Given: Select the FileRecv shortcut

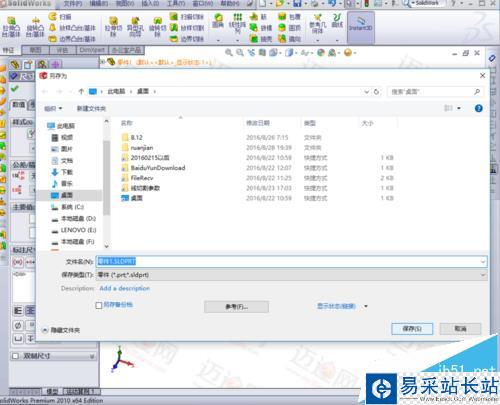Looking at the screenshot, I should click(137, 178).
